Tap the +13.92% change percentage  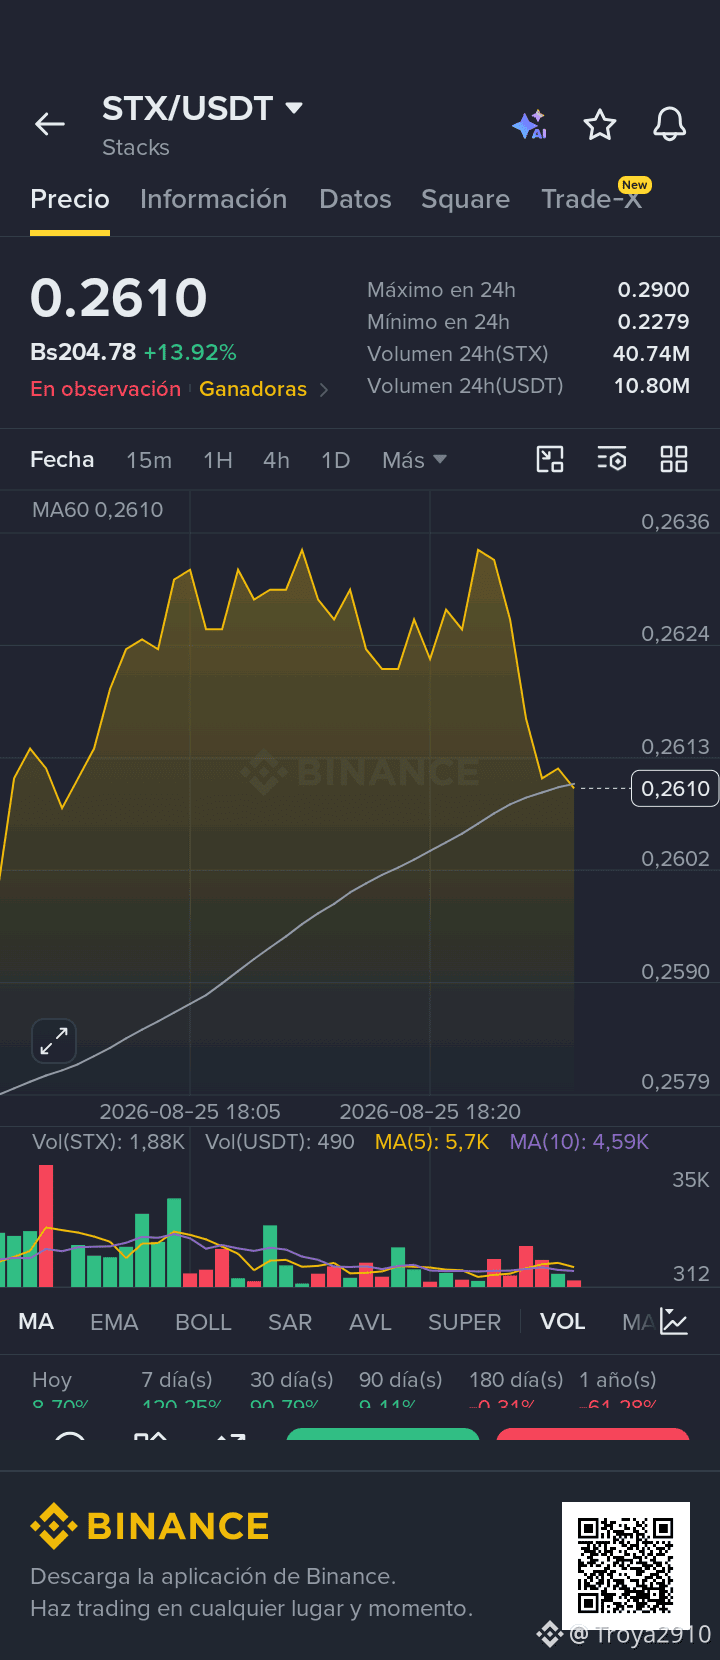pos(190,352)
